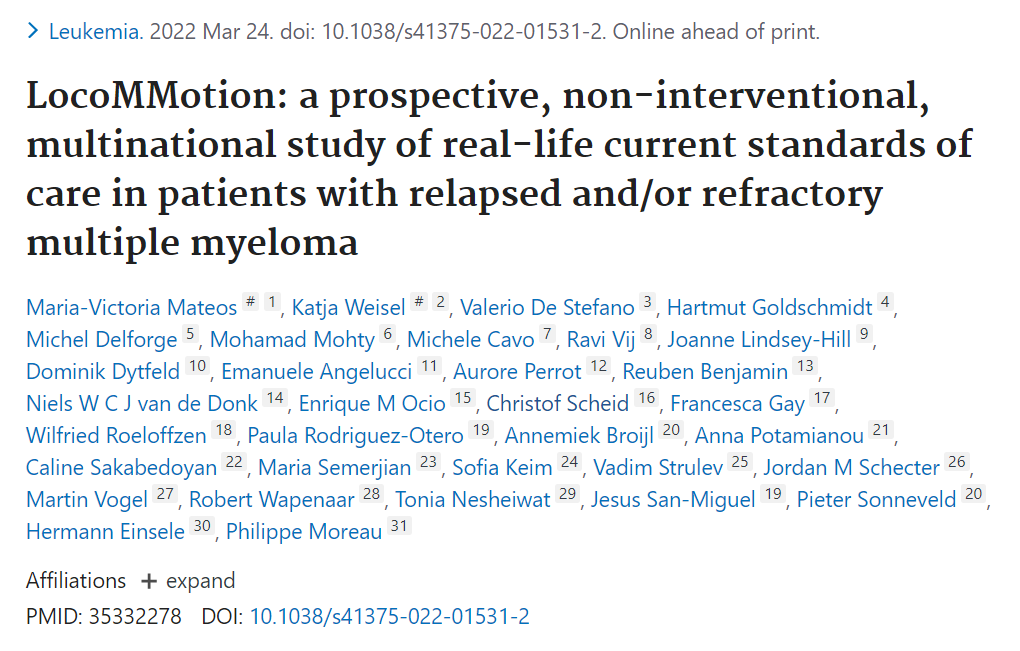Open author Mohamad Mohty
1020x651 pixels.
coord(292,339)
